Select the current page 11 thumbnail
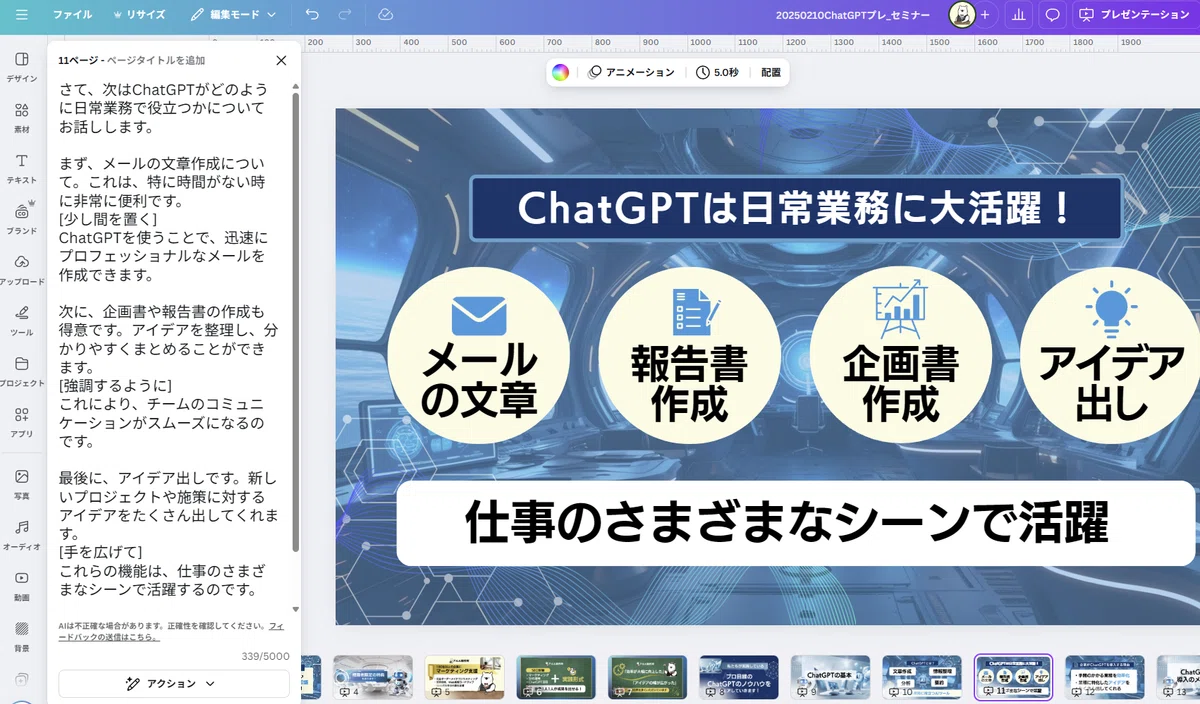This screenshot has width=1200, height=704. (1013, 677)
